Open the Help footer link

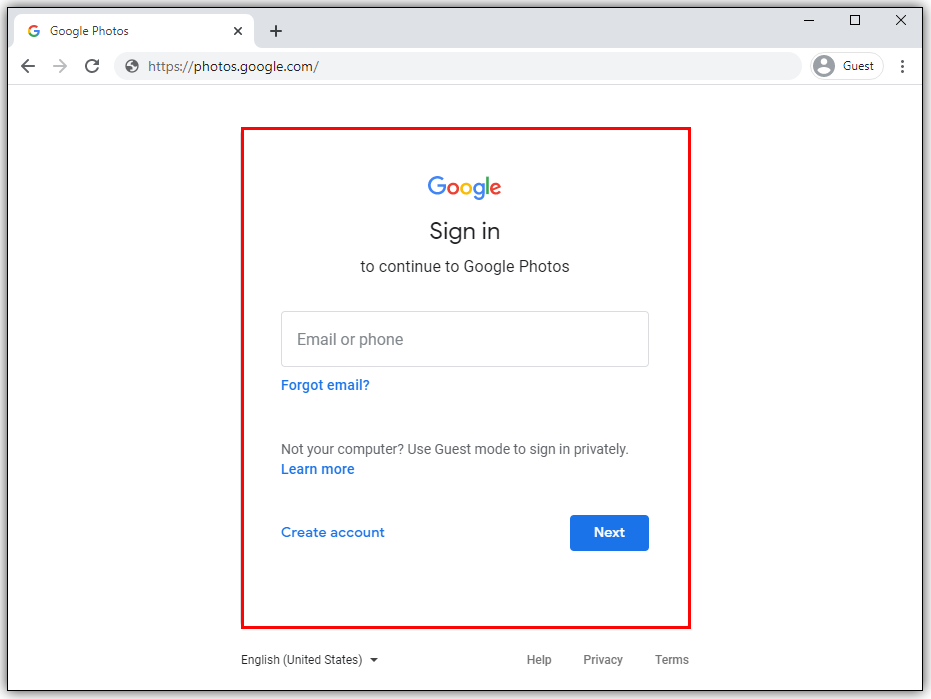(539, 660)
